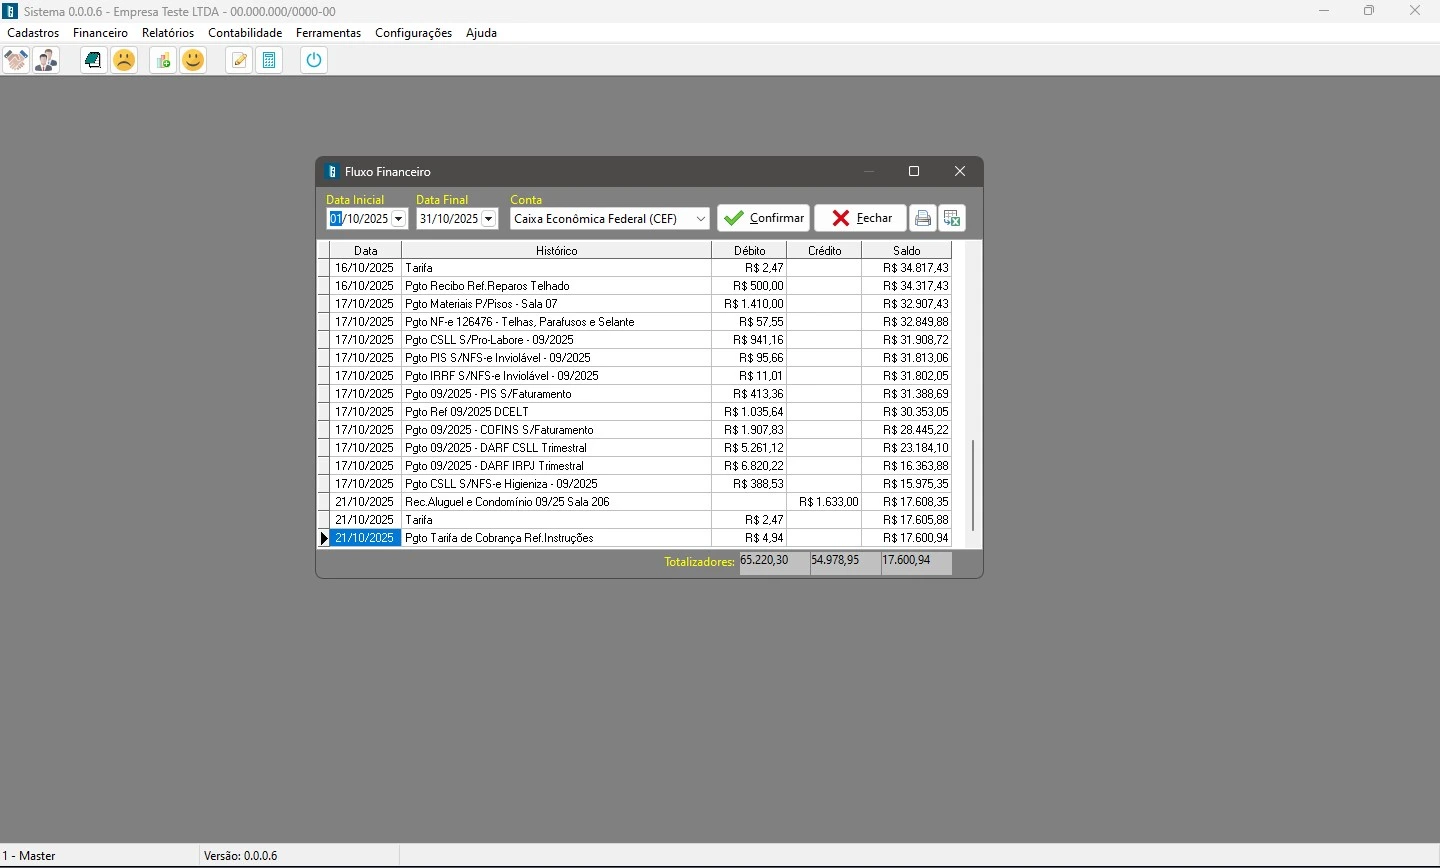The image size is (1440, 868).
Task: Expand the Conta account combo box
Action: point(701,219)
